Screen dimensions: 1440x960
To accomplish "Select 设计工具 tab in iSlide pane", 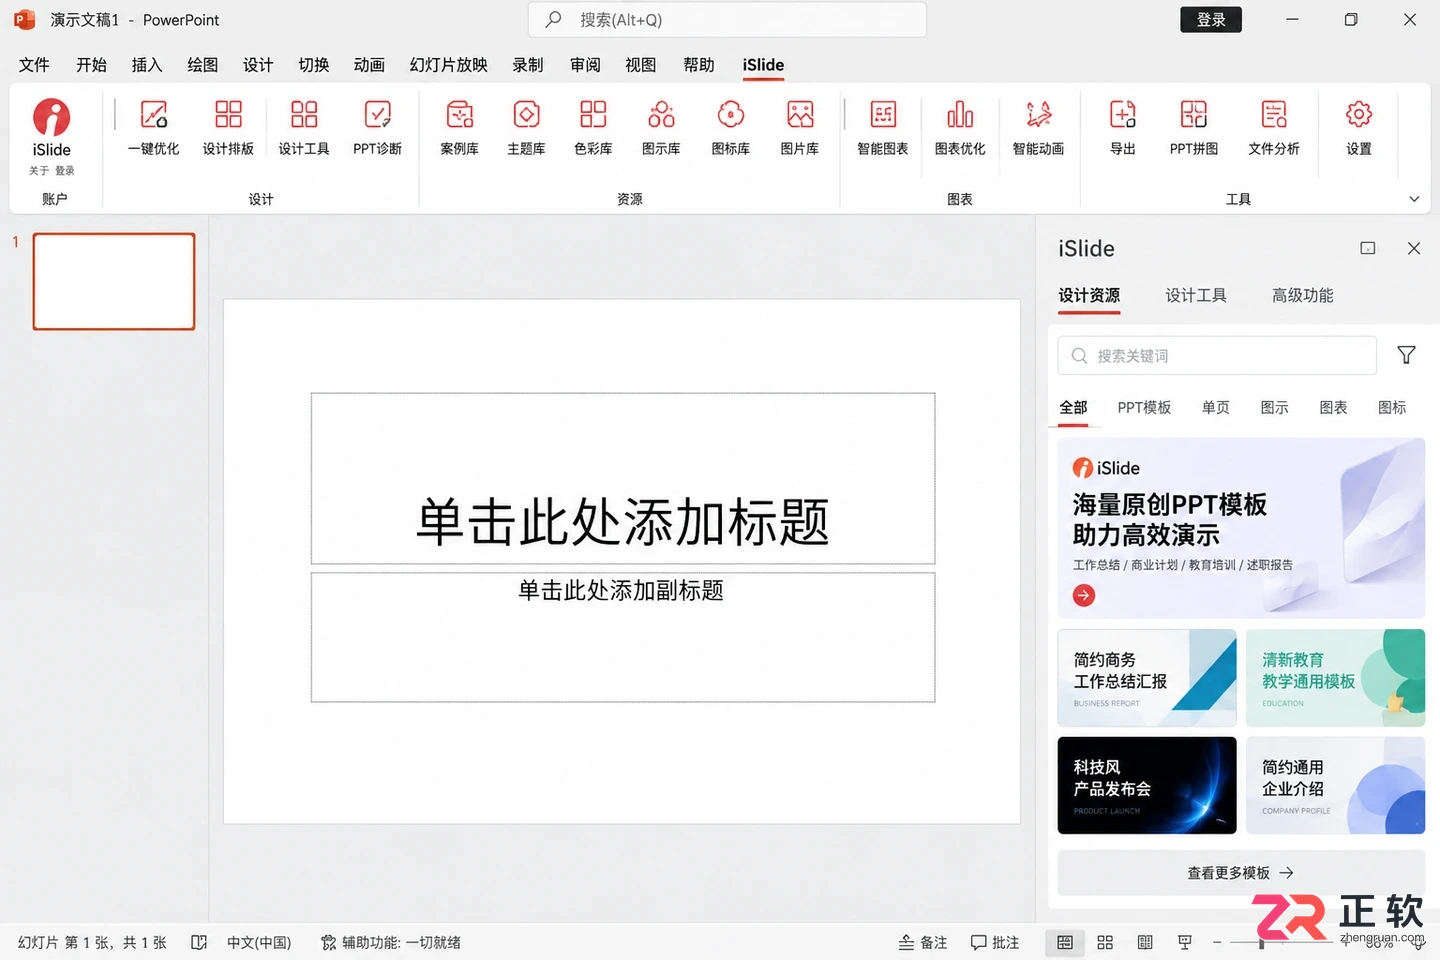I will click(x=1196, y=295).
